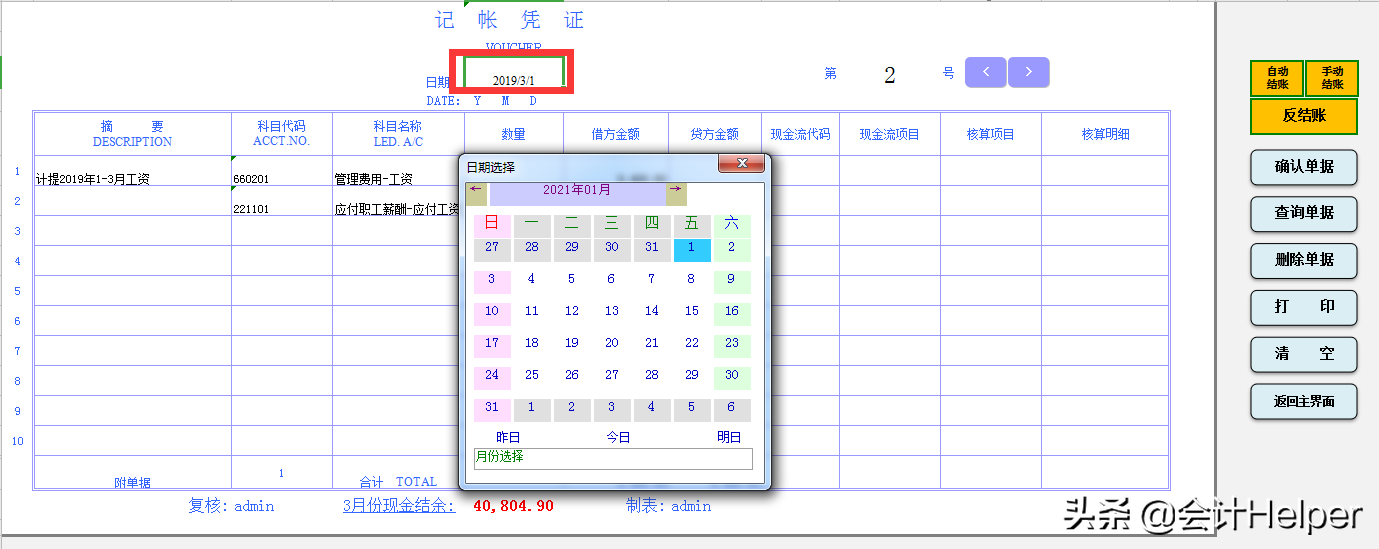Image resolution: width=1379 pixels, height=549 pixels.
Task: Click 返回主界面 to return home
Action: point(1304,401)
